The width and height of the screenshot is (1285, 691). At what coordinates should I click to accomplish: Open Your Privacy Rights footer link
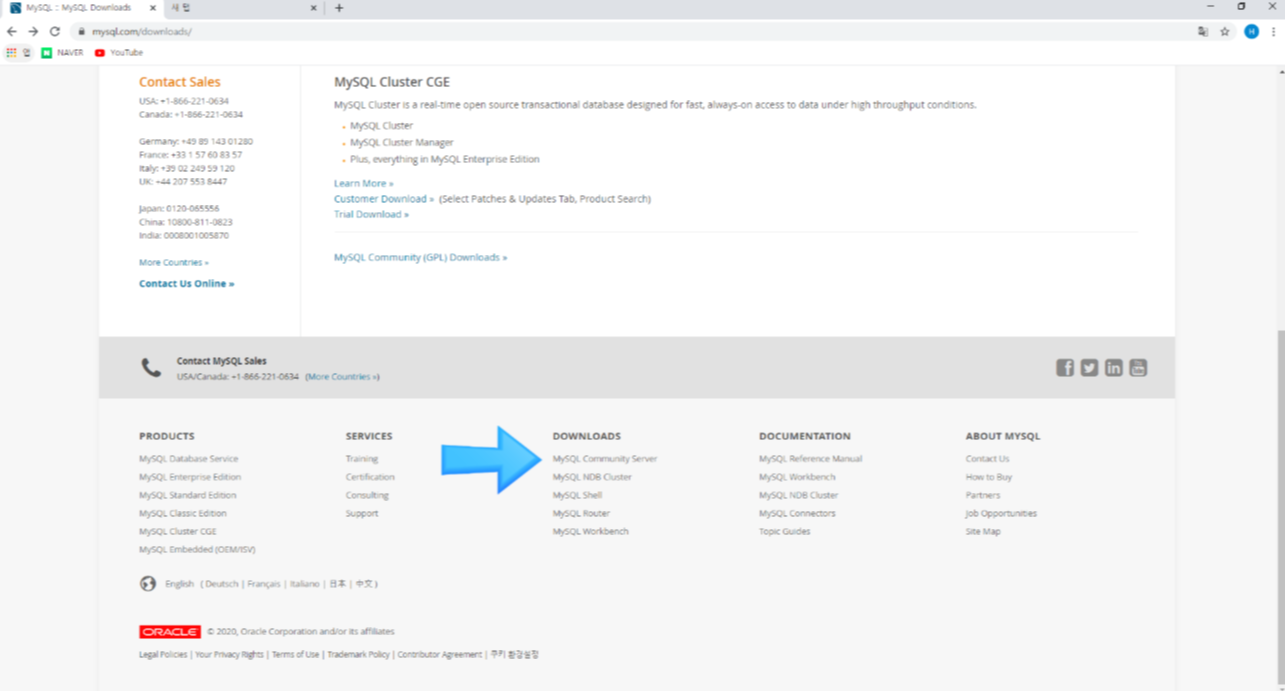coord(229,655)
